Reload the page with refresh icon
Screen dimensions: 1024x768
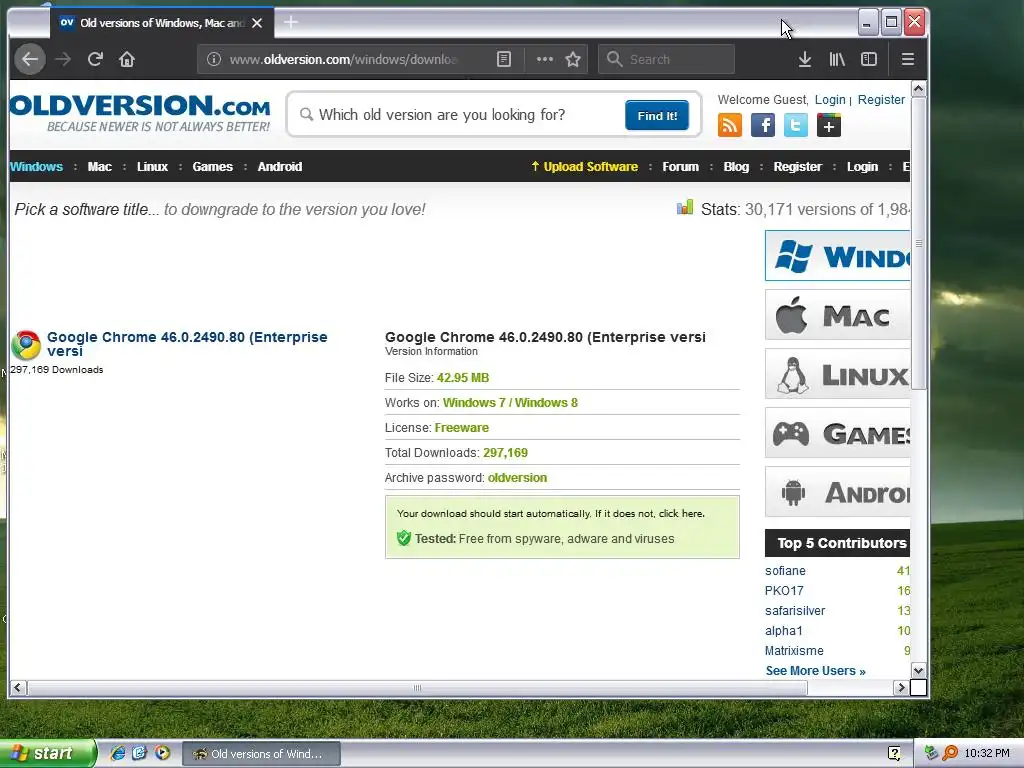click(x=95, y=59)
